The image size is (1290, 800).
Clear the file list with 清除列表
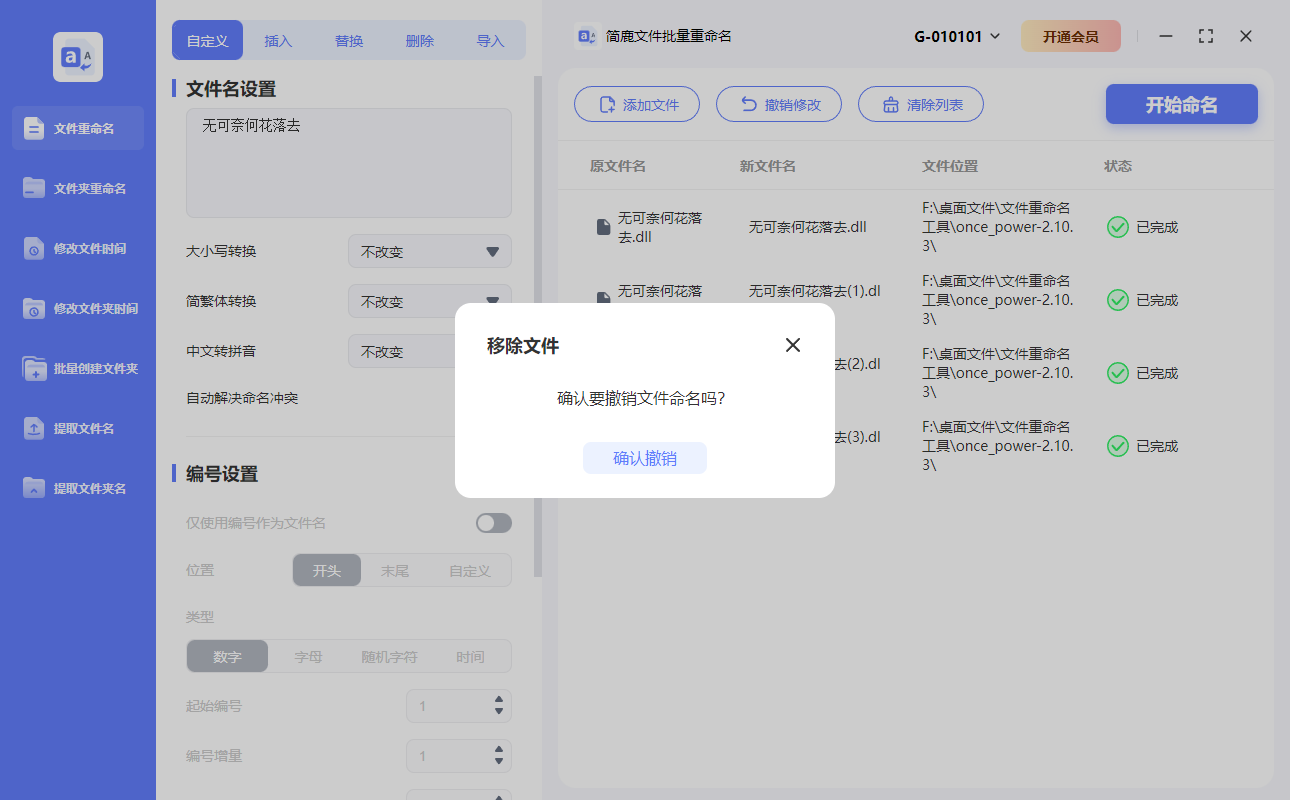pyautogui.click(x=921, y=104)
